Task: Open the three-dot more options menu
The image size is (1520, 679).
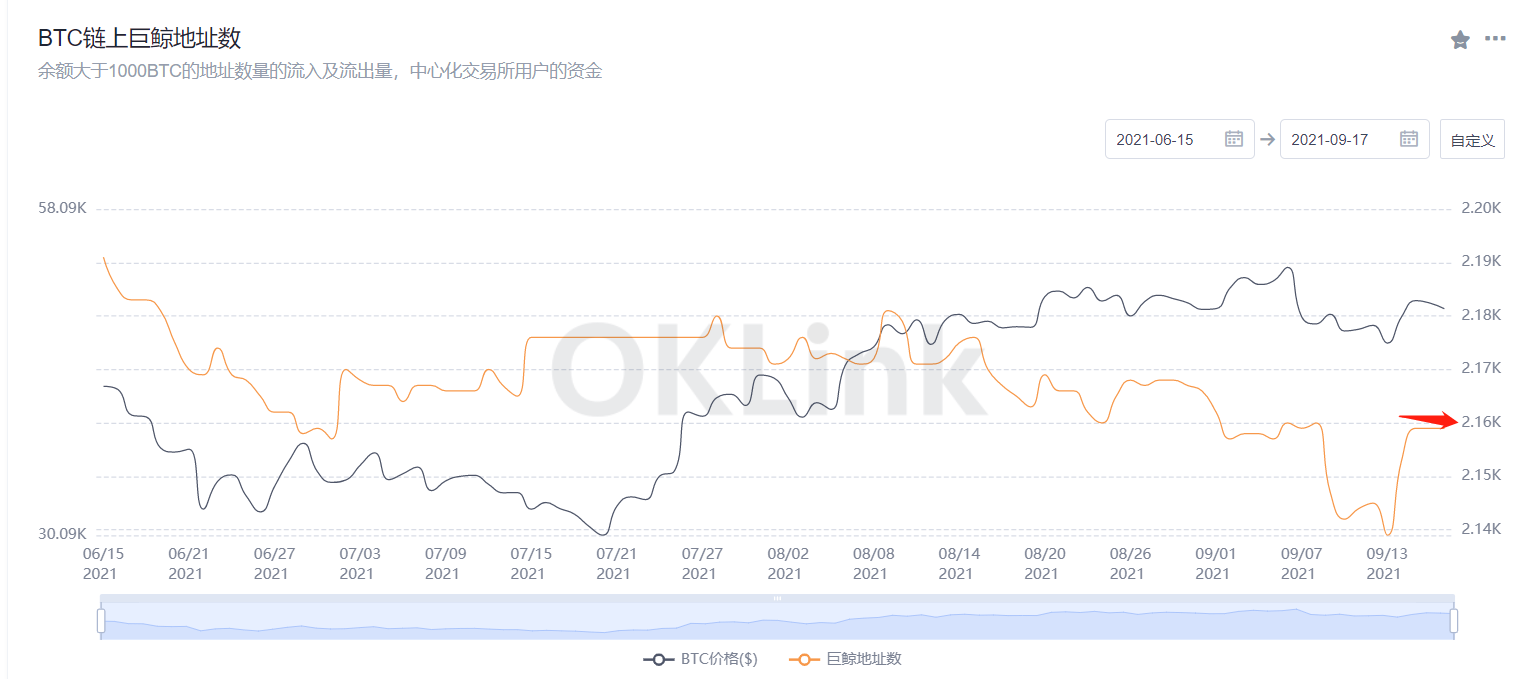Action: click(x=1495, y=39)
